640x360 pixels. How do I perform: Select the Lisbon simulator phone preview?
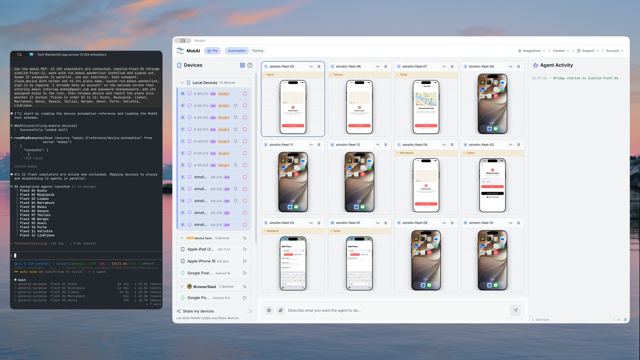coord(492,185)
